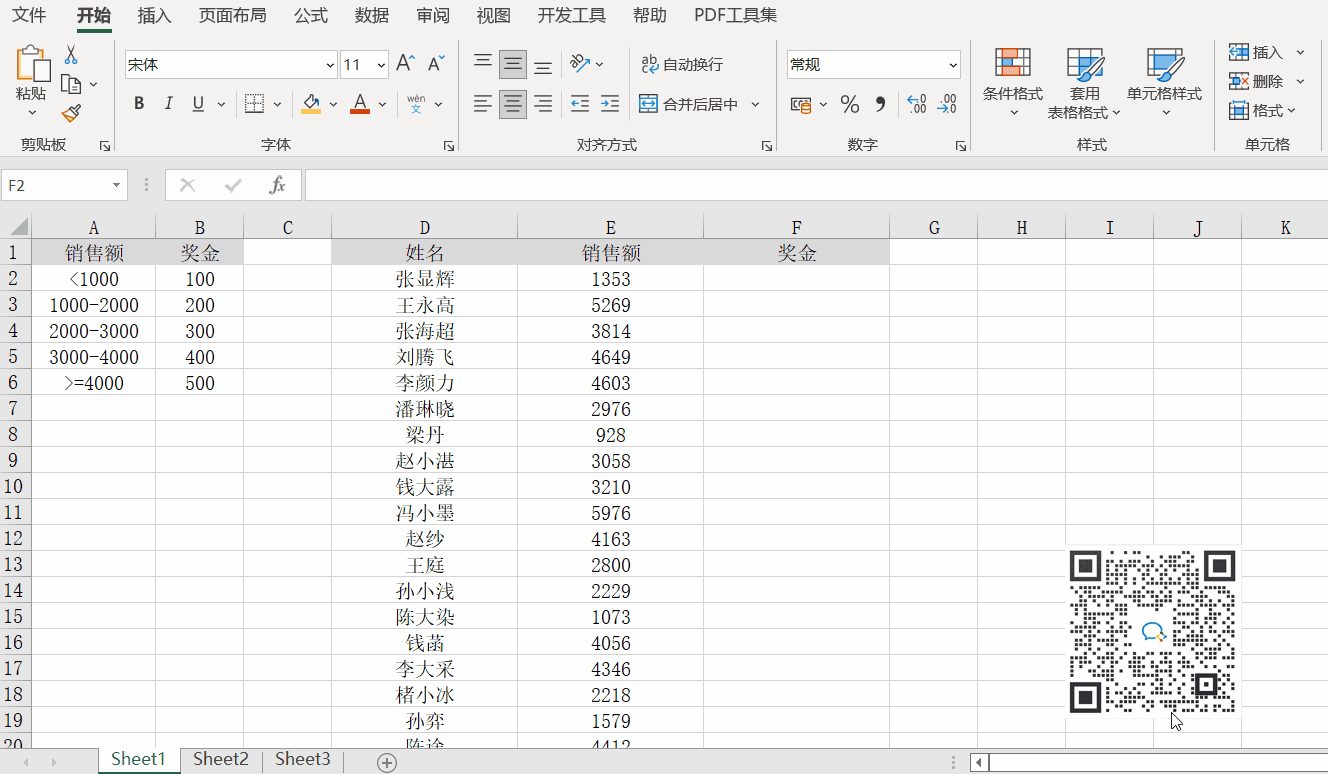Switch to 开发工具 ribbon tab
This screenshot has height=774, width=1328.
(572, 16)
